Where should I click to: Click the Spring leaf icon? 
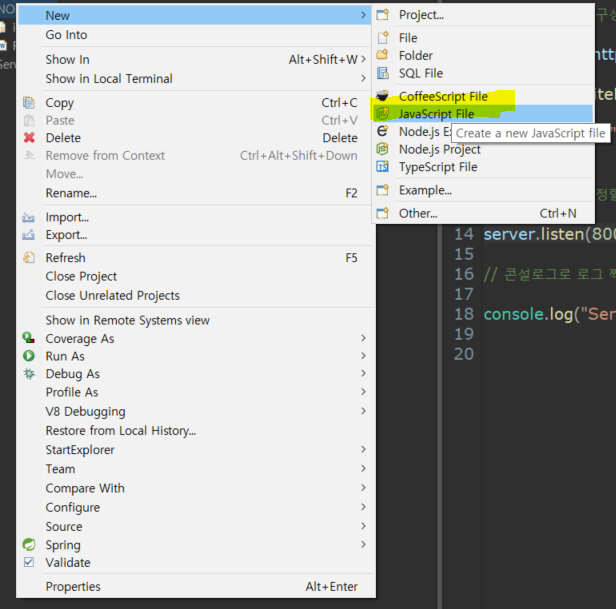click(29, 544)
